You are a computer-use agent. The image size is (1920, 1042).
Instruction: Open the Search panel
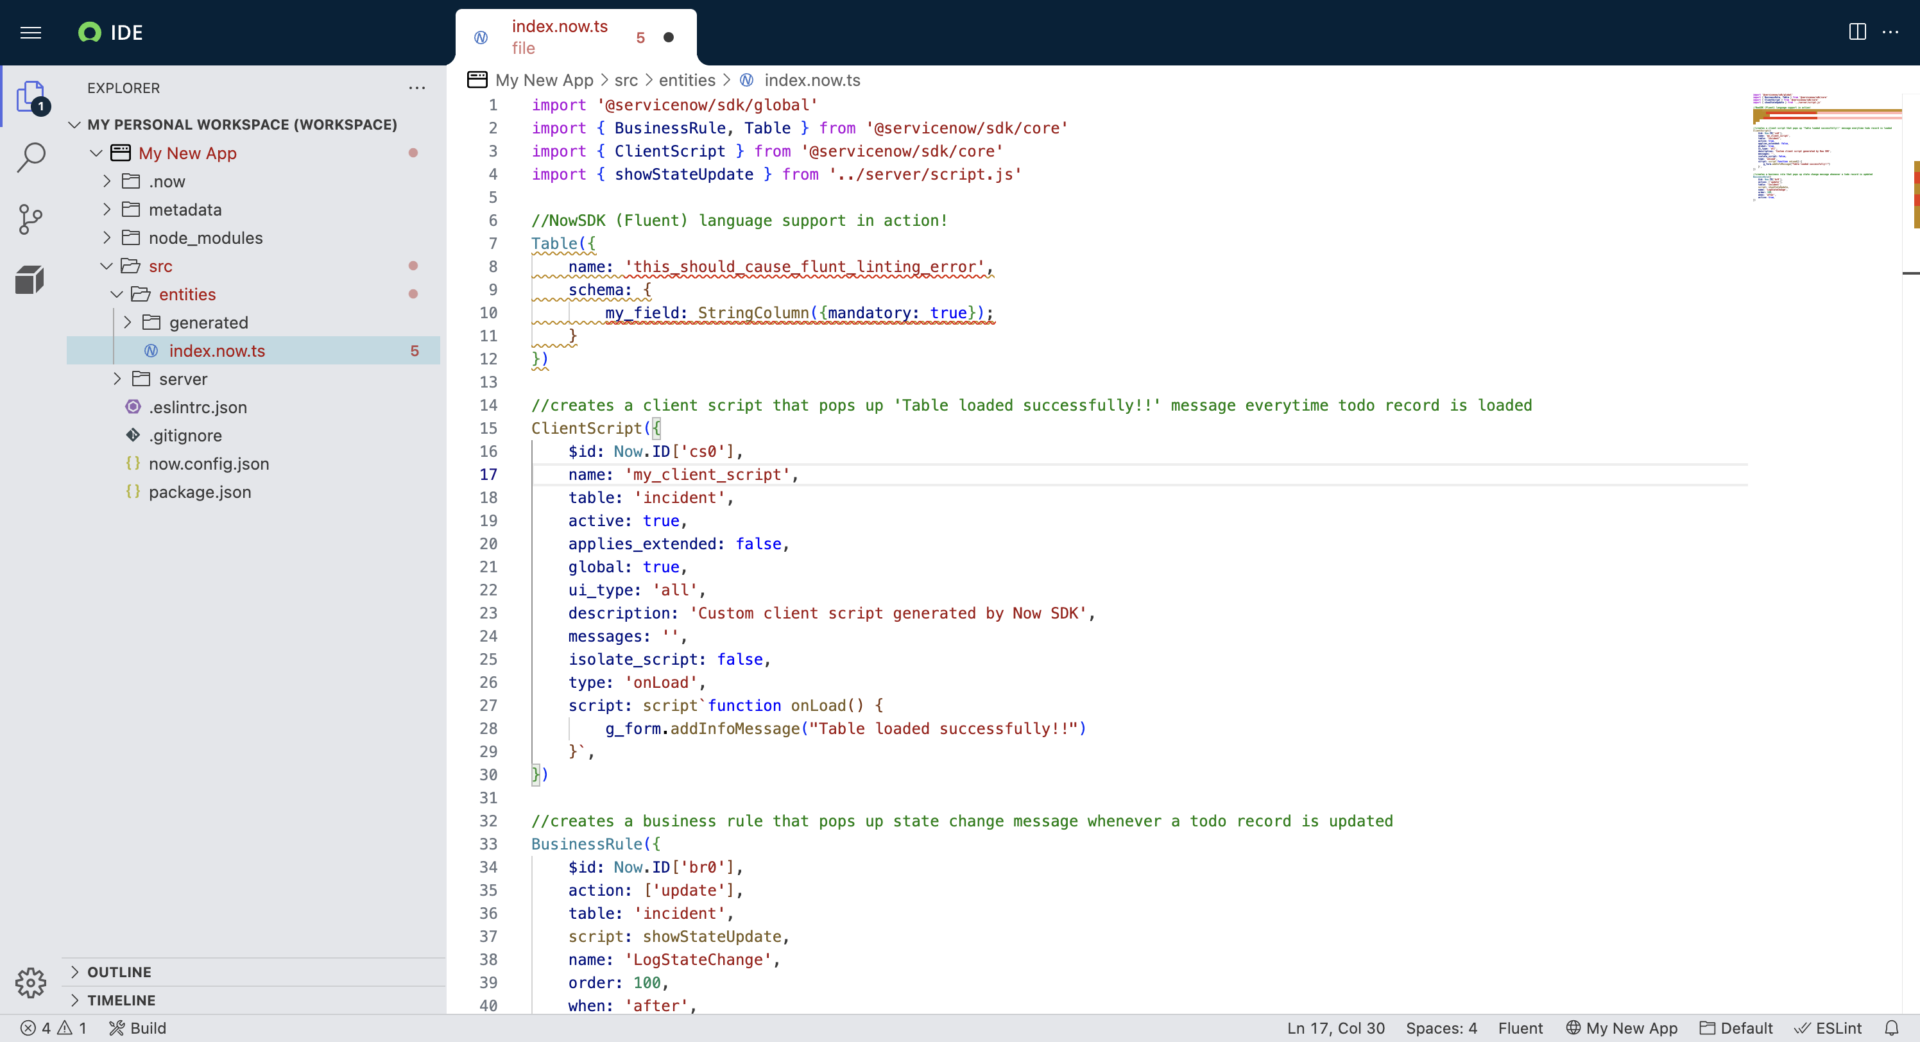click(31, 158)
